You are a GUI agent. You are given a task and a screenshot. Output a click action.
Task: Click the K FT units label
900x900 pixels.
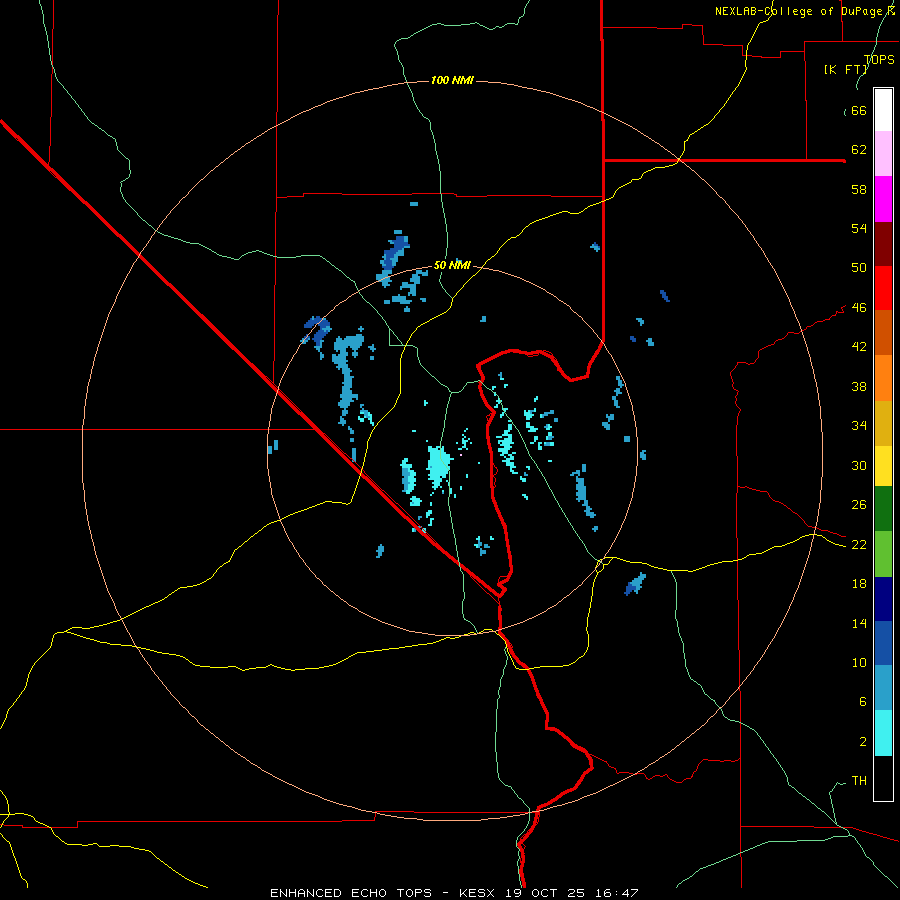click(846, 69)
